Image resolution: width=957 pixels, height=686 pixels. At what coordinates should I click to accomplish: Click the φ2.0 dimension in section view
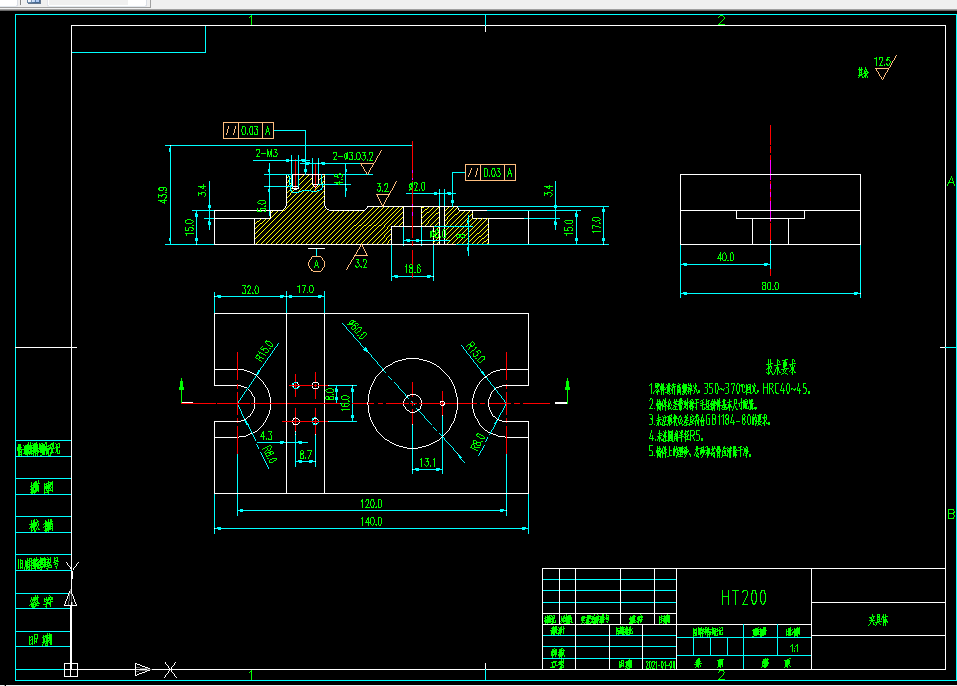click(417, 187)
